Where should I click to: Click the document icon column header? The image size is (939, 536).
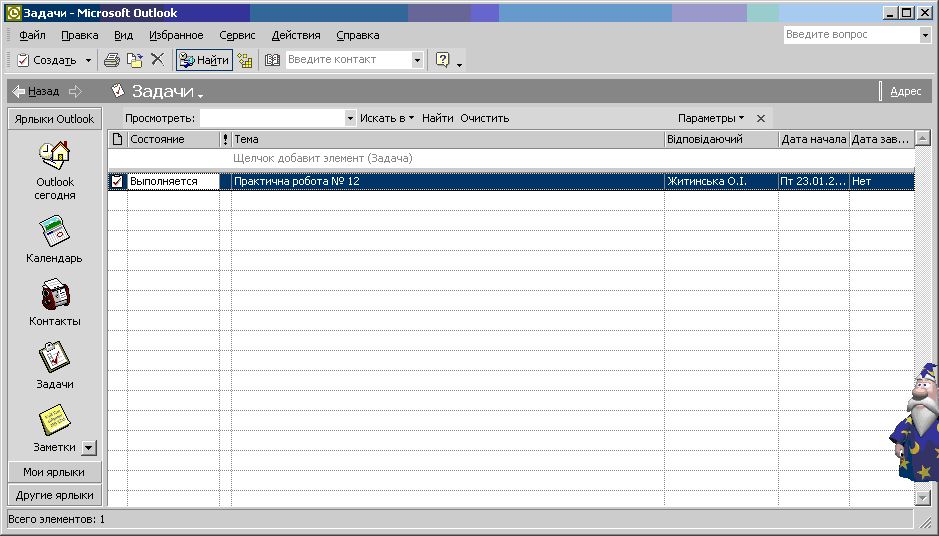[117, 139]
